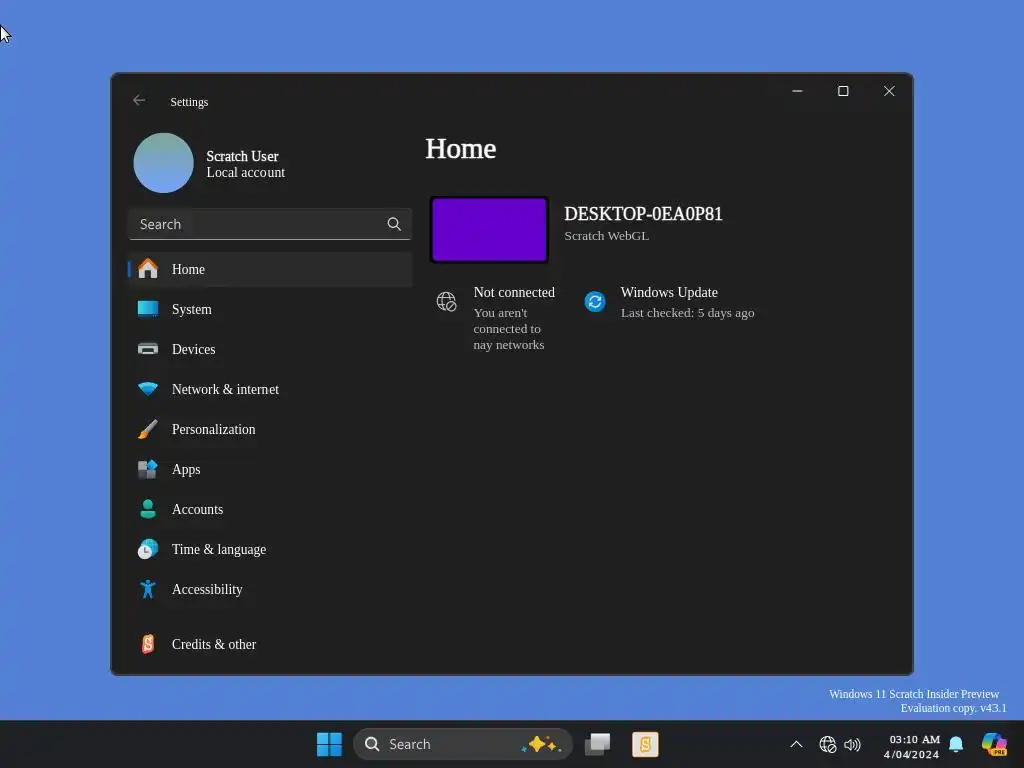Click the DESKTOP-0EA0P81 device name
Viewport: 1024px width, 768px height.
(643, 214)
